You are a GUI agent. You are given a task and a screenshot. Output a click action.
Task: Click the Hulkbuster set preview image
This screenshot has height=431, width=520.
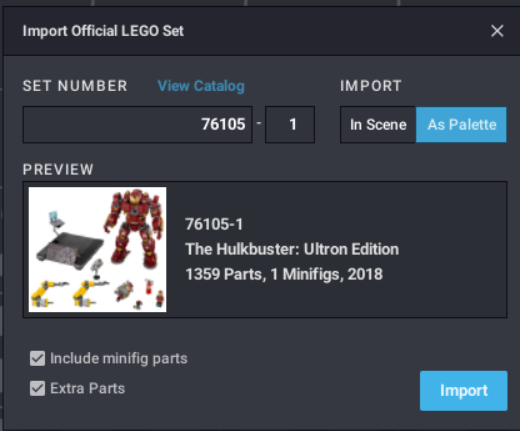click(x=97, y=250)
